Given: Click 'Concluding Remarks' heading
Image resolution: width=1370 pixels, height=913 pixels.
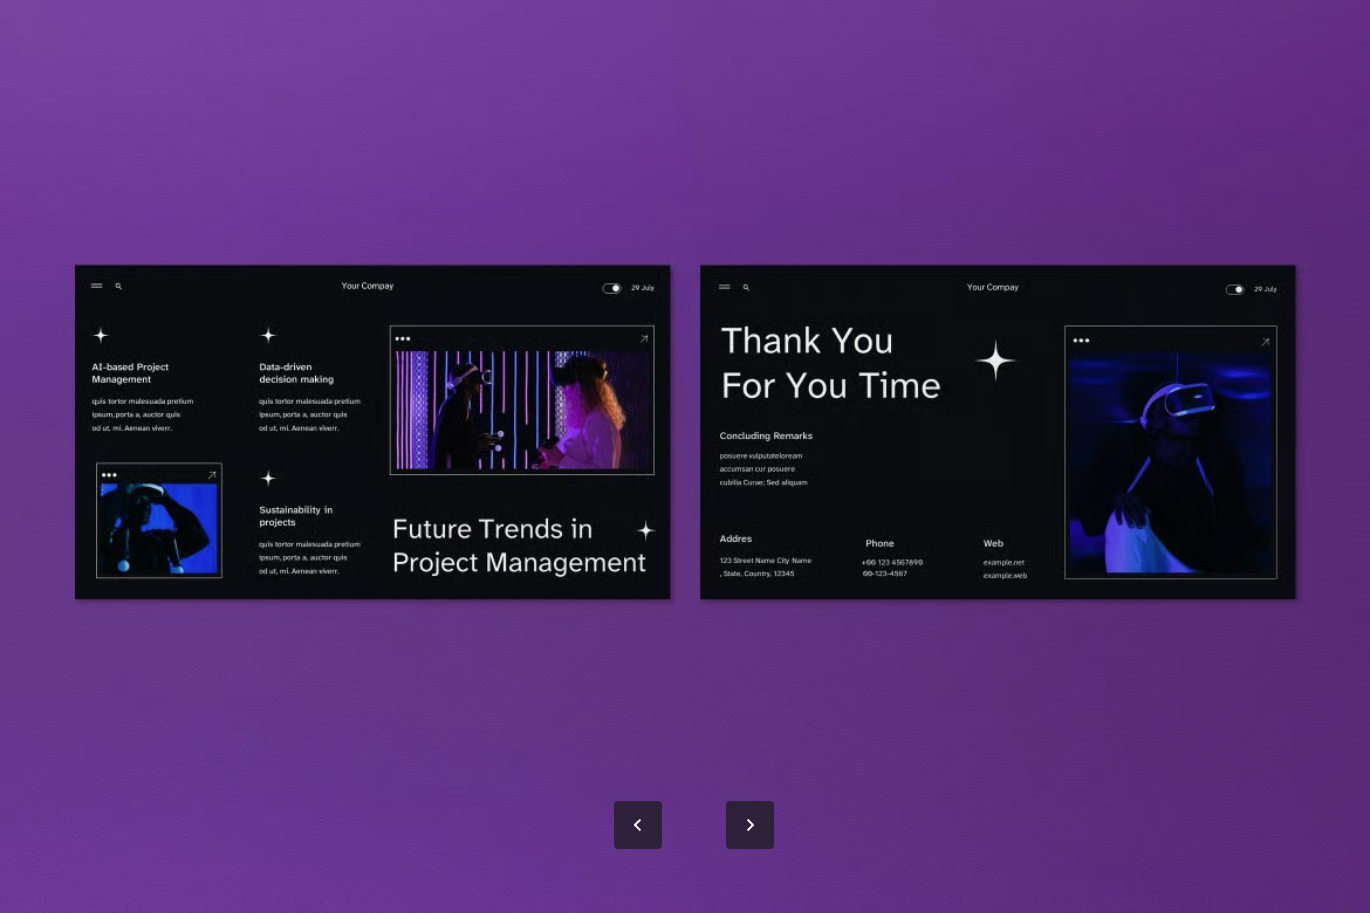Looking at the screenshot, I should [x=766, y=436].
